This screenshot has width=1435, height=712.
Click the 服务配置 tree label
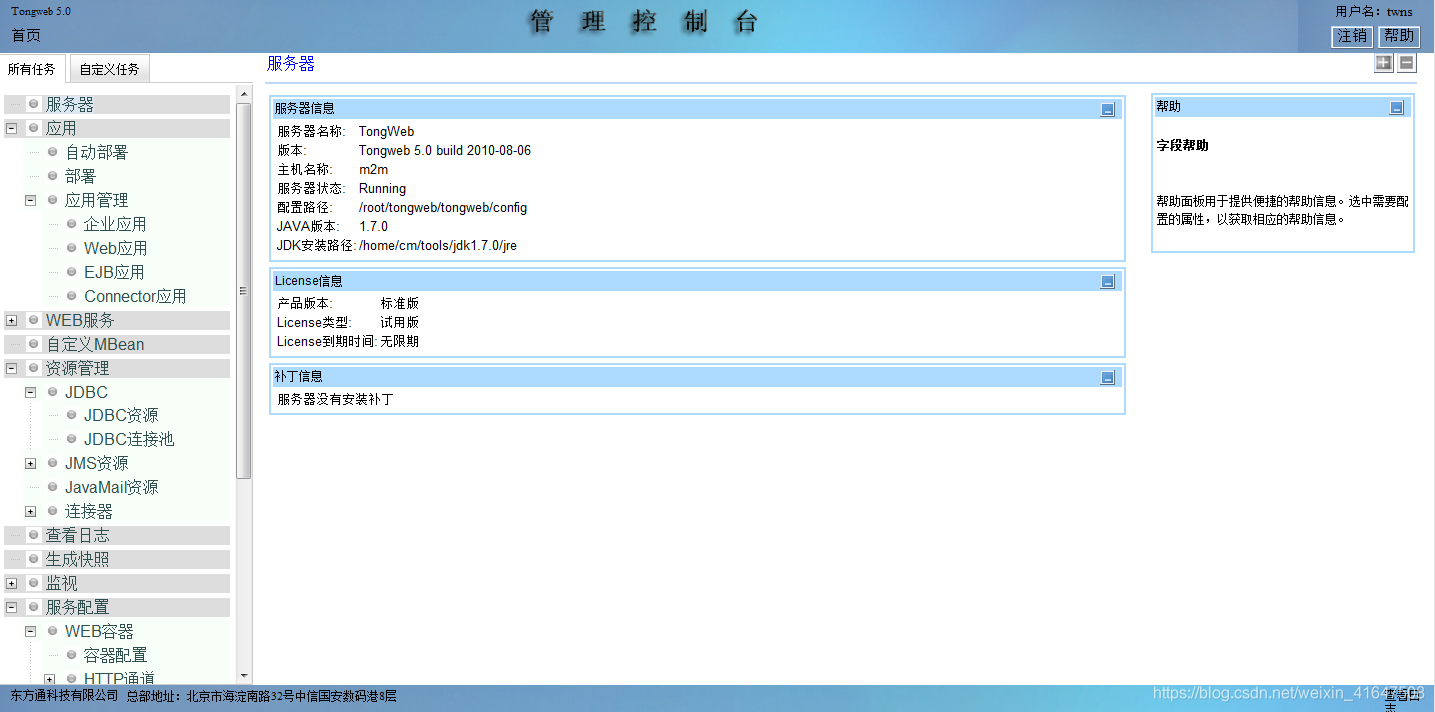point(78,607)
